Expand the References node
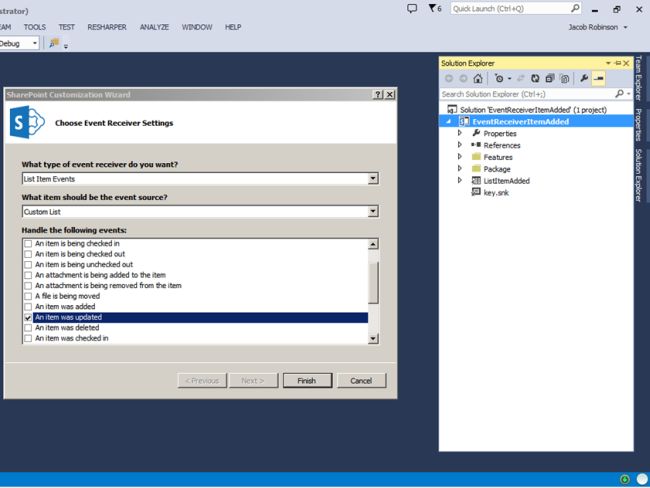The image size is (650, 488). pyautogui.click(x=459, y=145)
